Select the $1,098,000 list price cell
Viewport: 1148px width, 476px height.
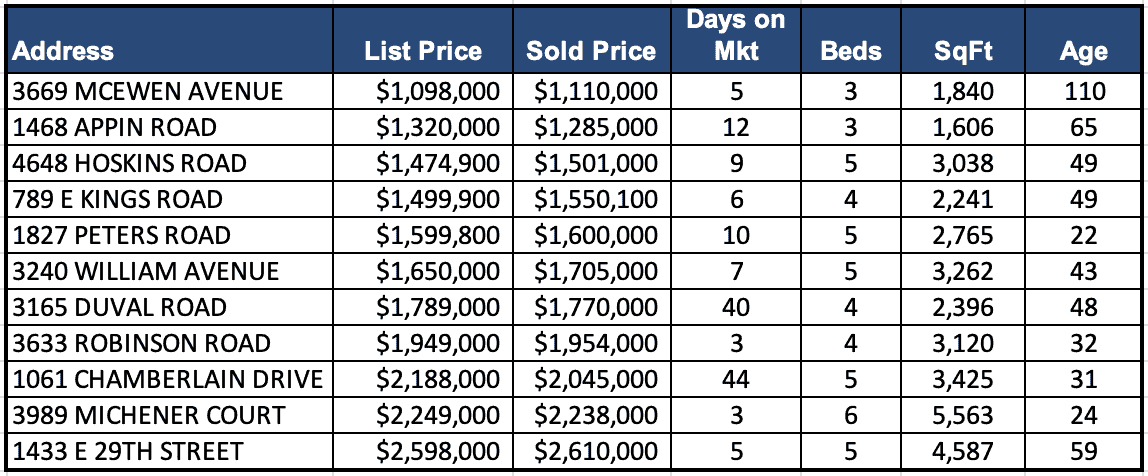(438, 92)
